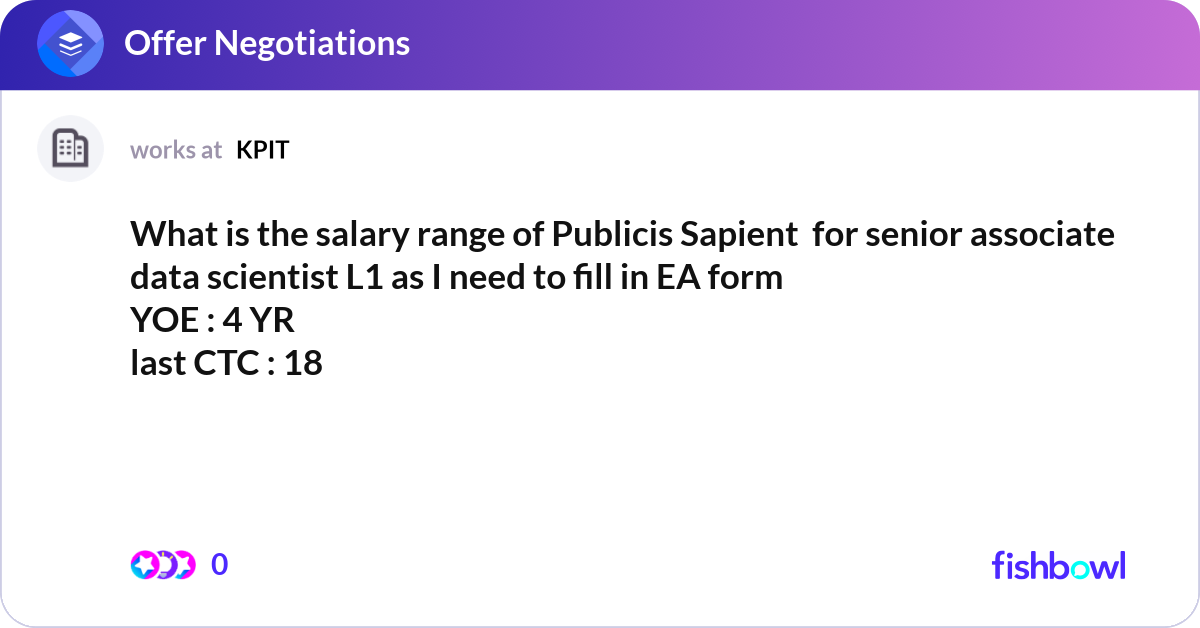Click the reaction count showing 0
1200x628 pixels.
218,564
